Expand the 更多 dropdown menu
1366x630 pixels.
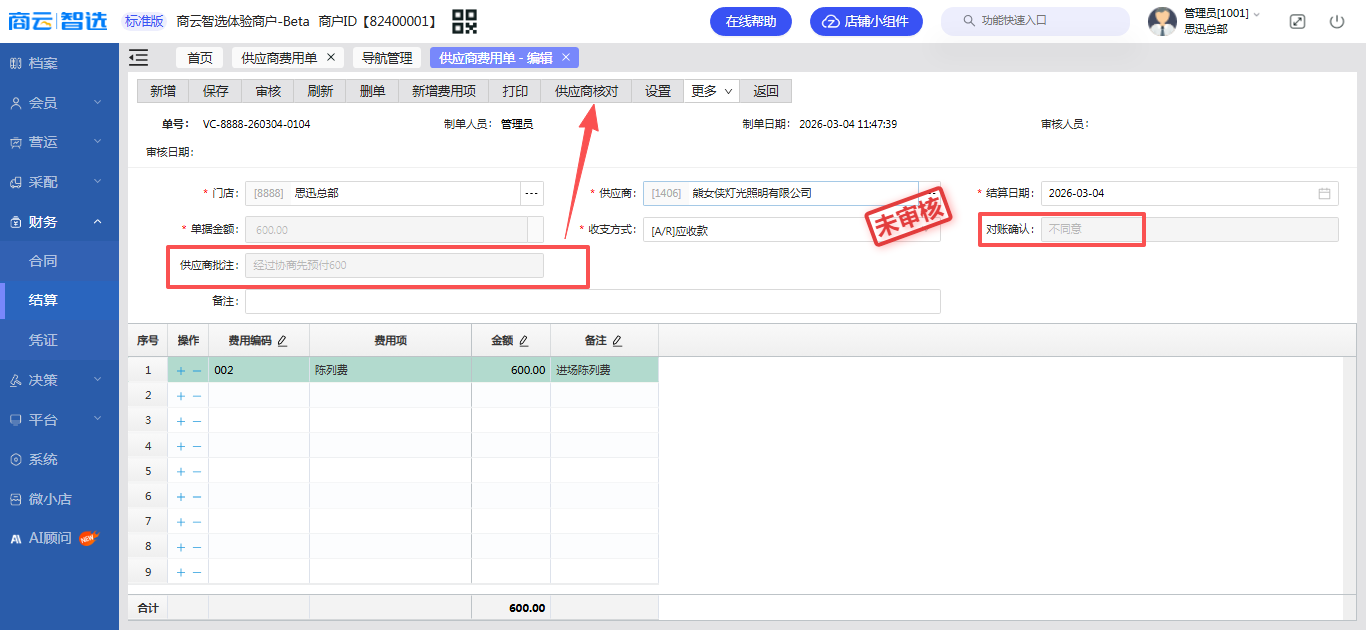click(711, 91)
